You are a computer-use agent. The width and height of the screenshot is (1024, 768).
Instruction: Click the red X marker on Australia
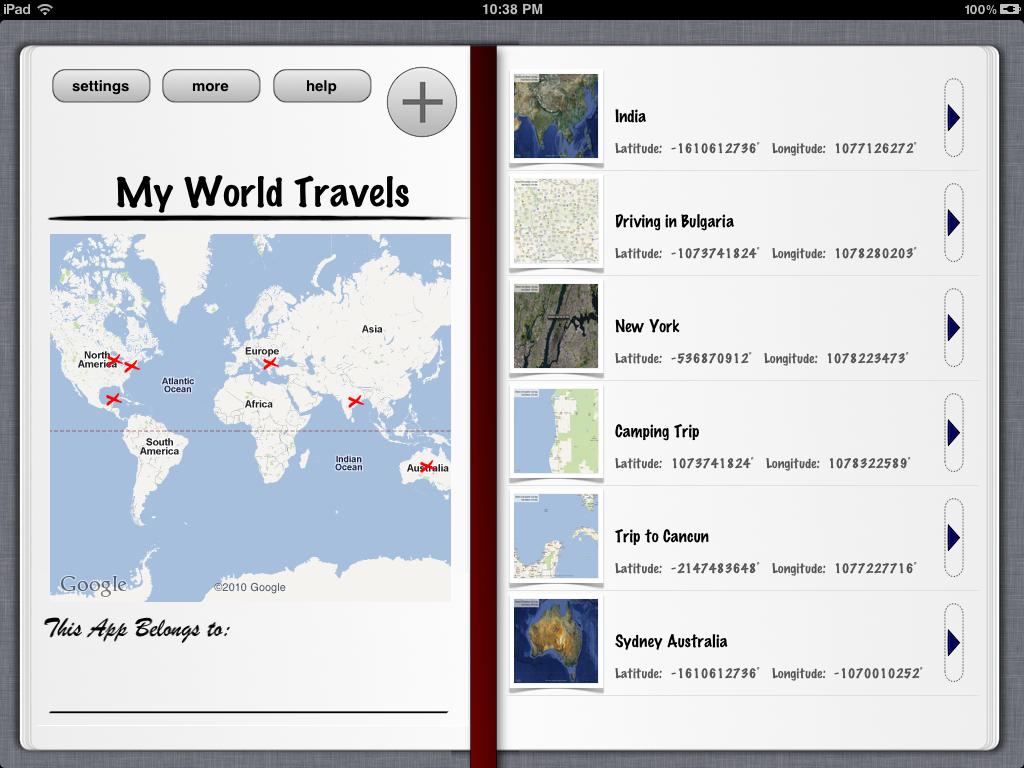point(427,466)
